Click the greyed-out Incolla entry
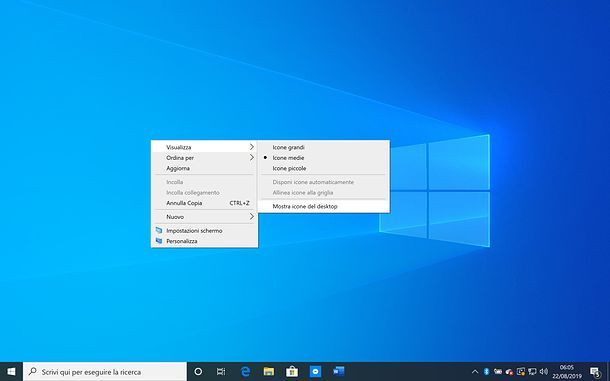 [204, 182]
